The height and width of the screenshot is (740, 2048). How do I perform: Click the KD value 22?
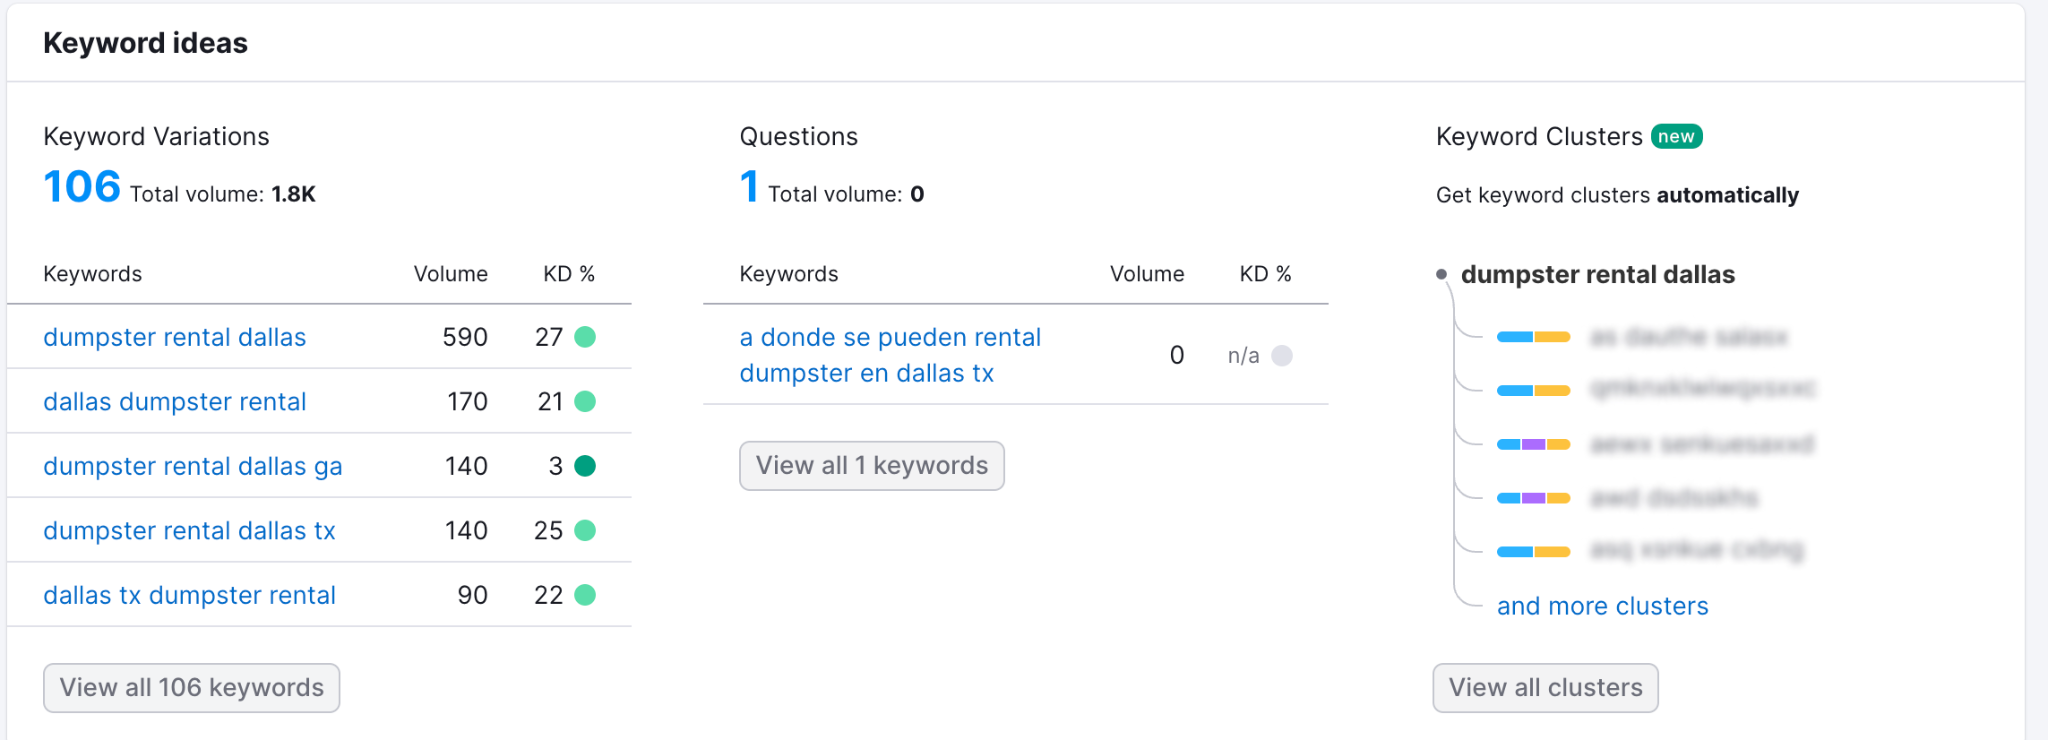[x=549, y=596]
